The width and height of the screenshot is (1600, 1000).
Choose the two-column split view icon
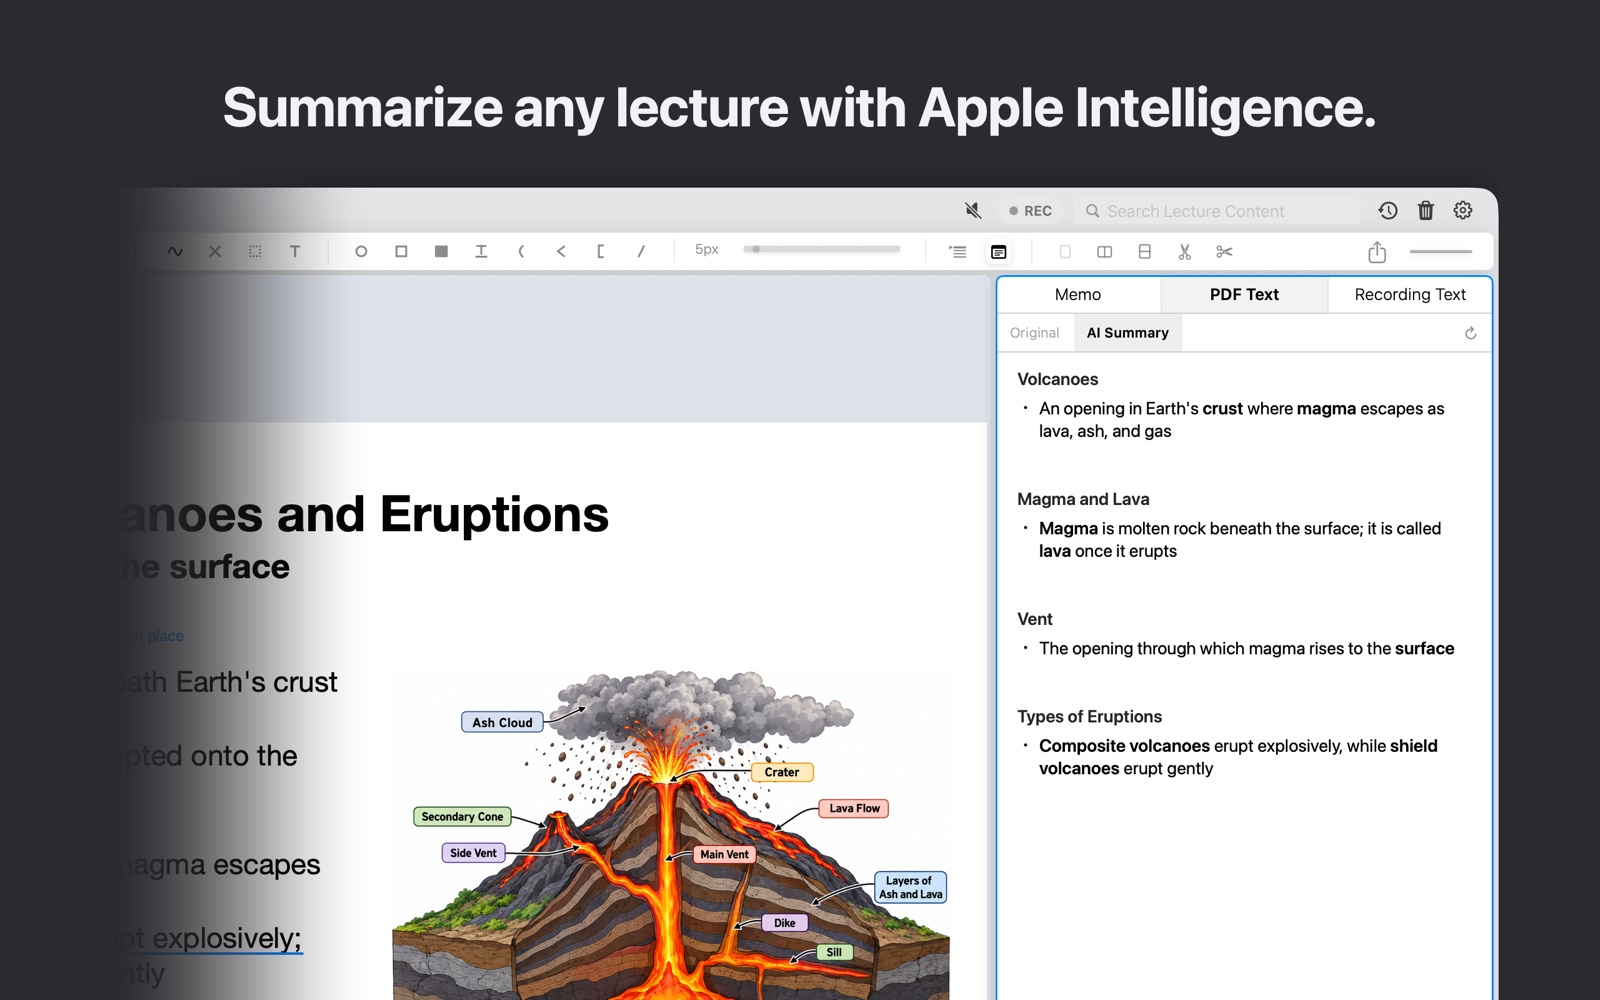click(1105, 251)
